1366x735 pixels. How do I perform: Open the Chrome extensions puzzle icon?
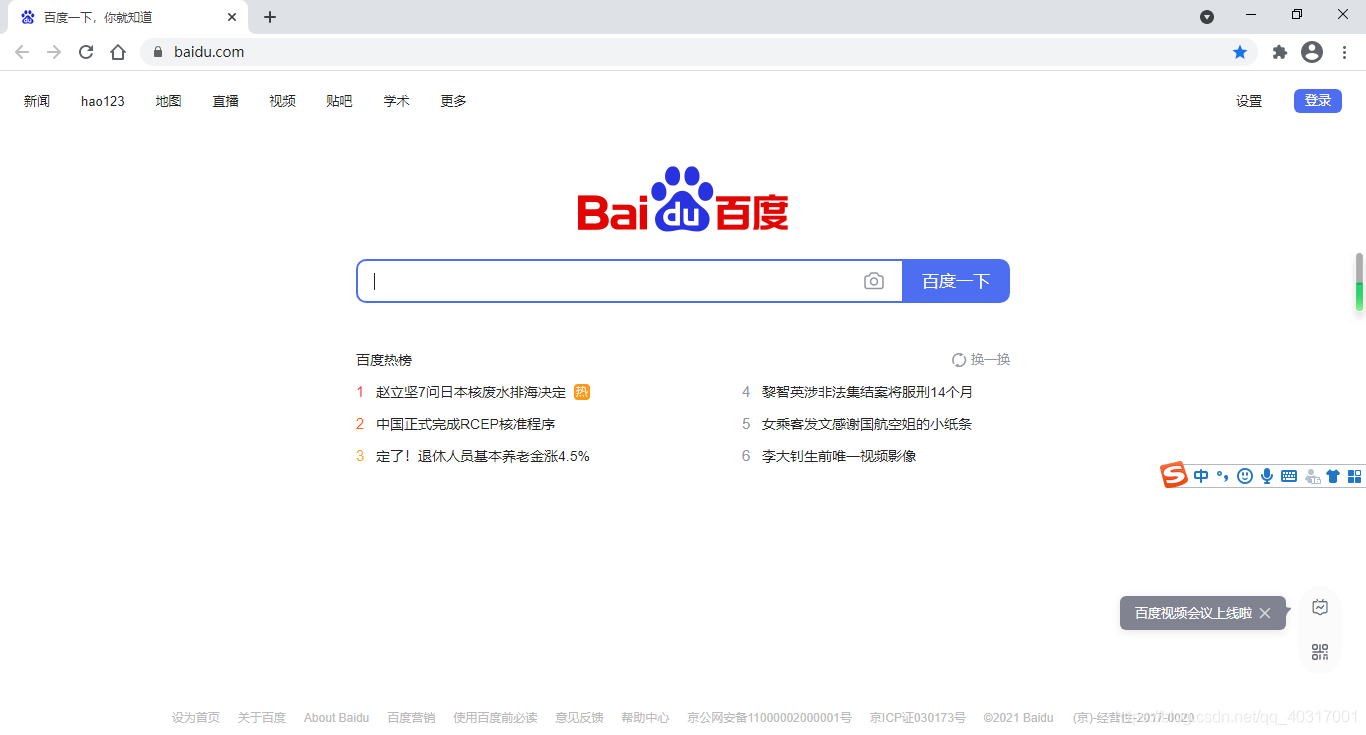pyautogui.click(x=1279, y=52)
